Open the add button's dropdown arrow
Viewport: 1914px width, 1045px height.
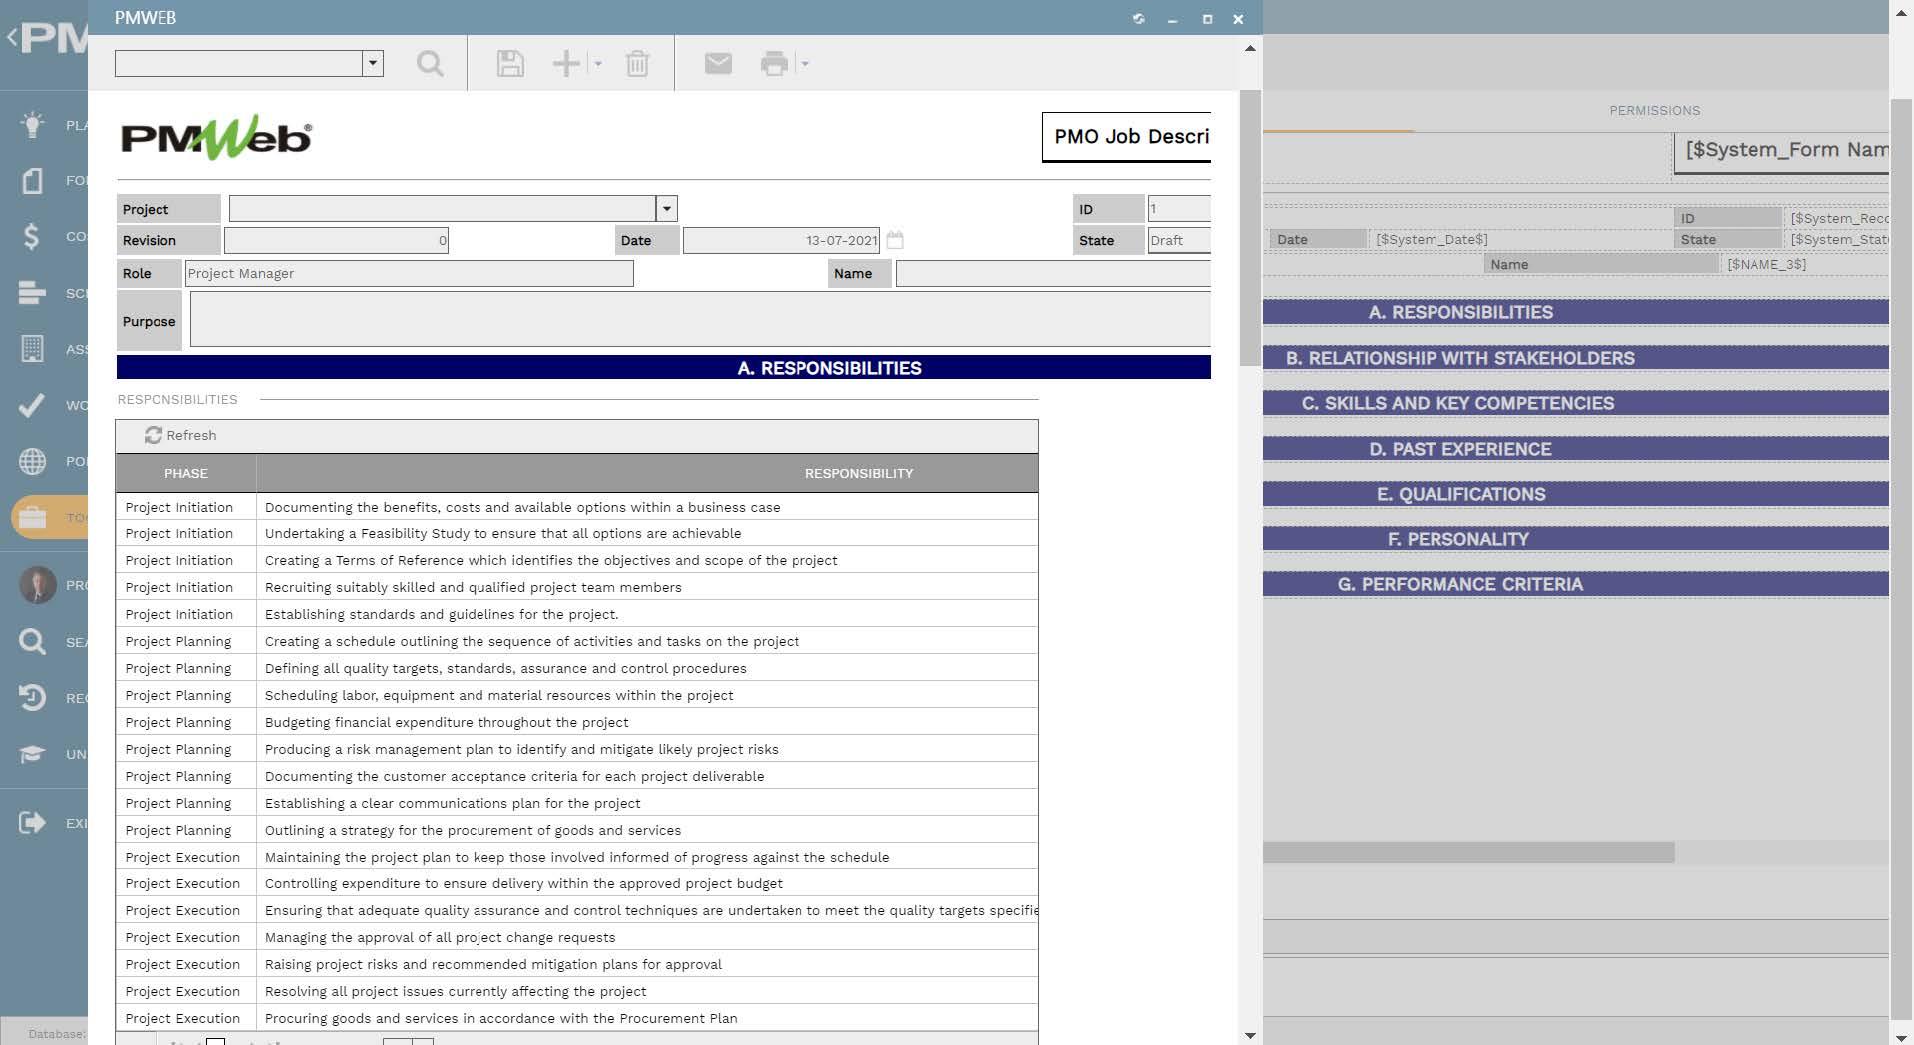click(598, 64)
